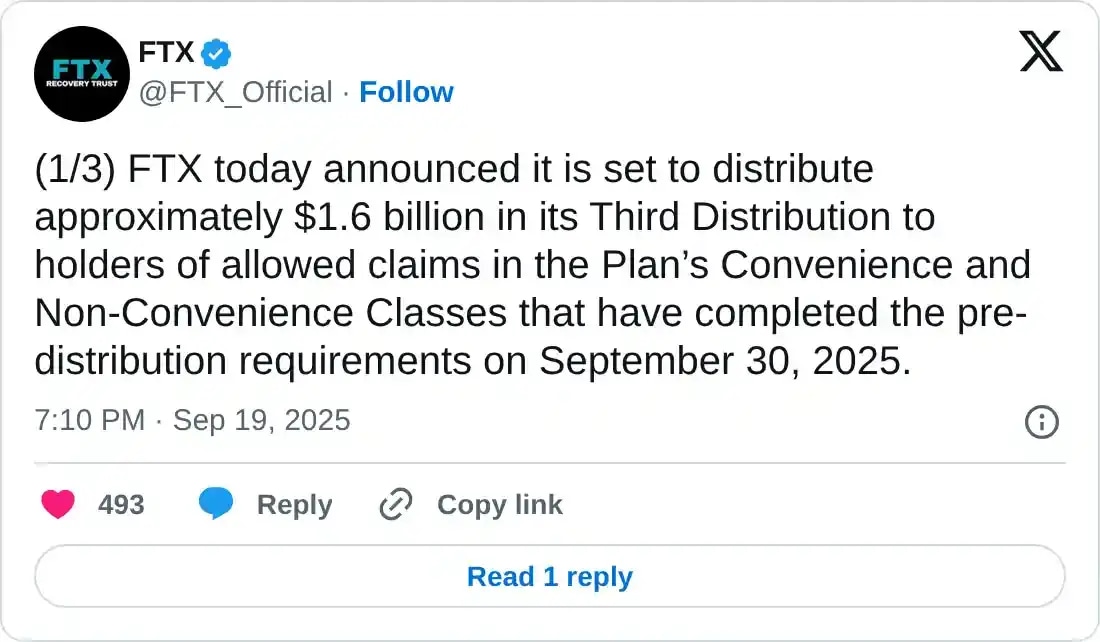This screenshot has height=642, width=1100.
Task: Select the Reply action label
Action: 294,504
